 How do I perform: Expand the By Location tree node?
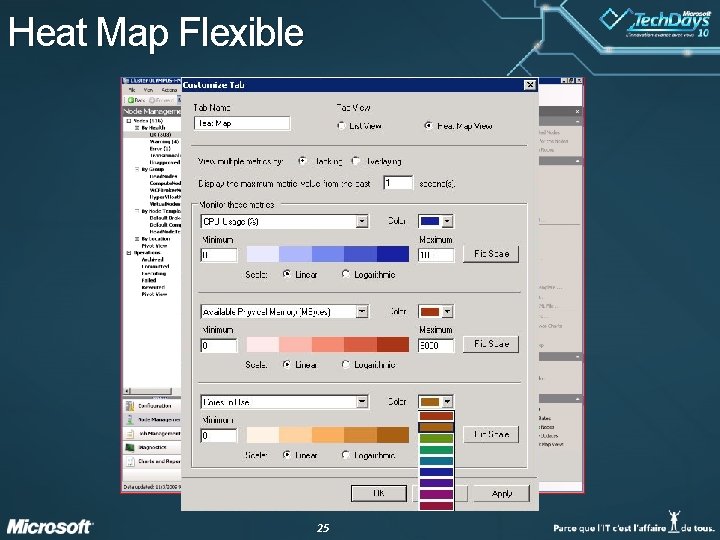[x=137, y=239]
